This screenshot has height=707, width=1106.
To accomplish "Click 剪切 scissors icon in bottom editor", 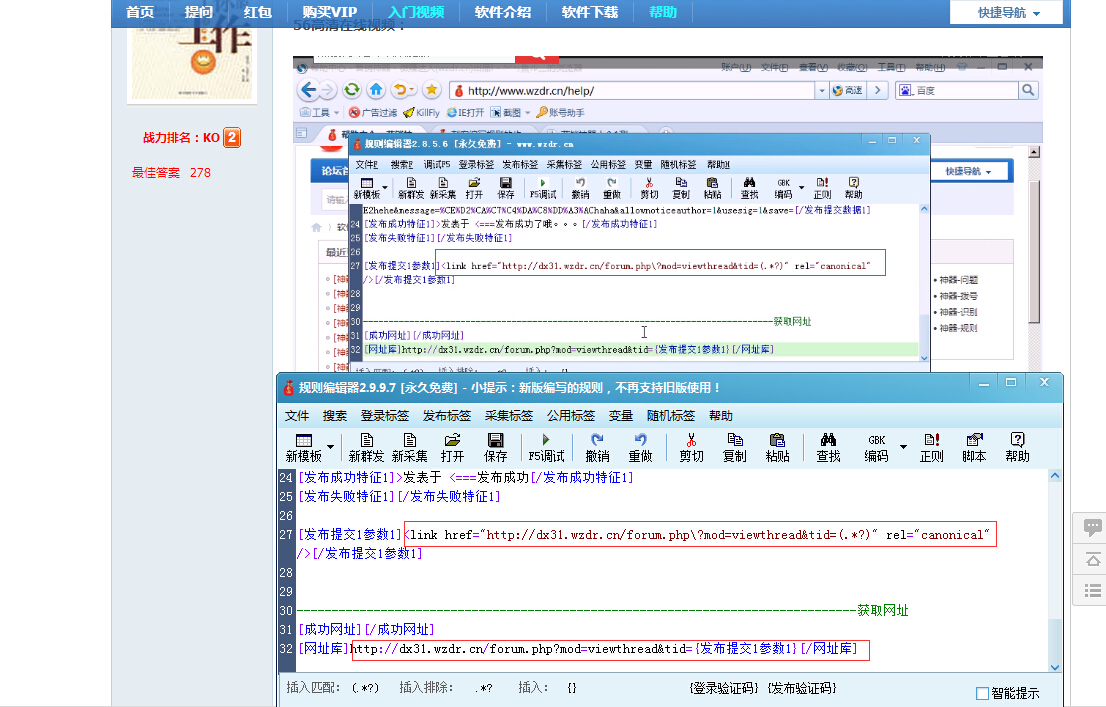I will (691, 446).
